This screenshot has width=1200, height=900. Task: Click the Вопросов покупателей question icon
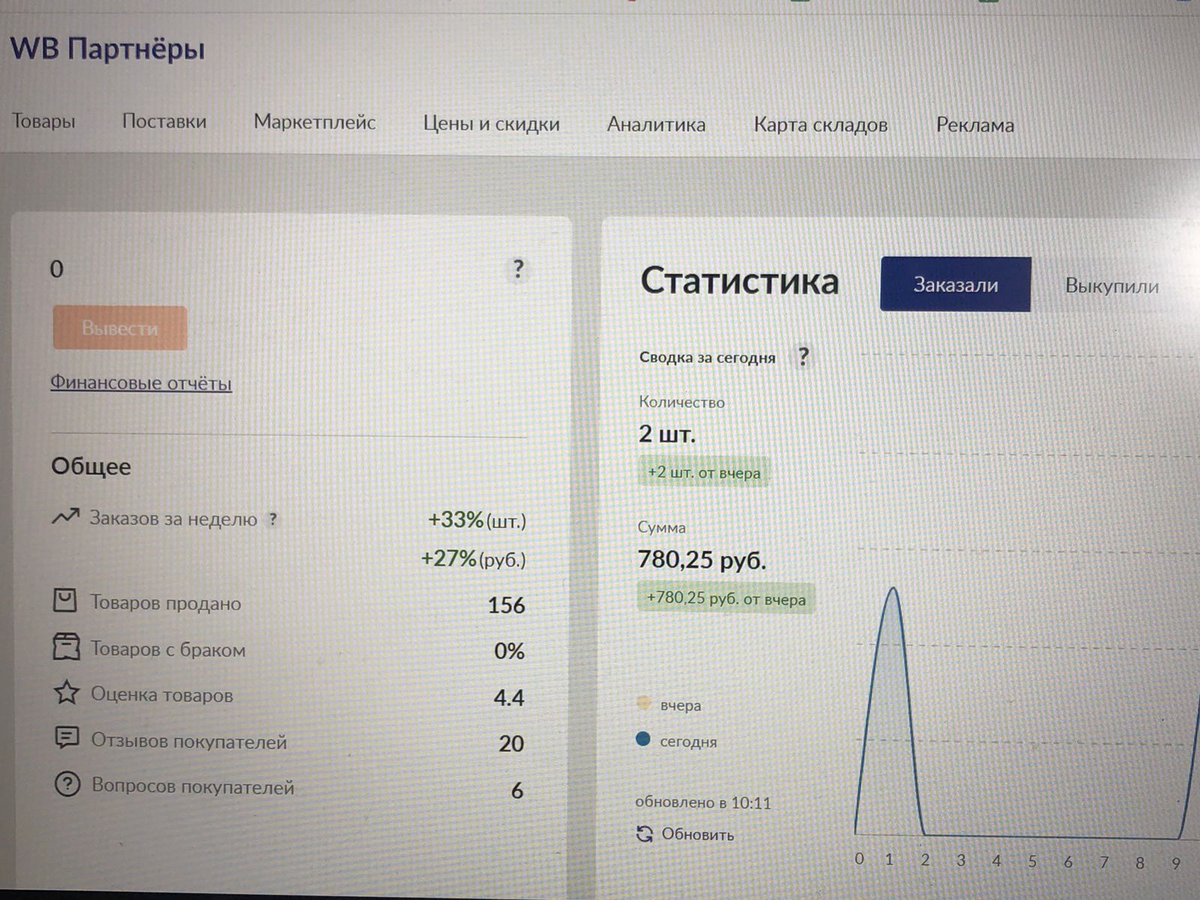pos(66,785)
